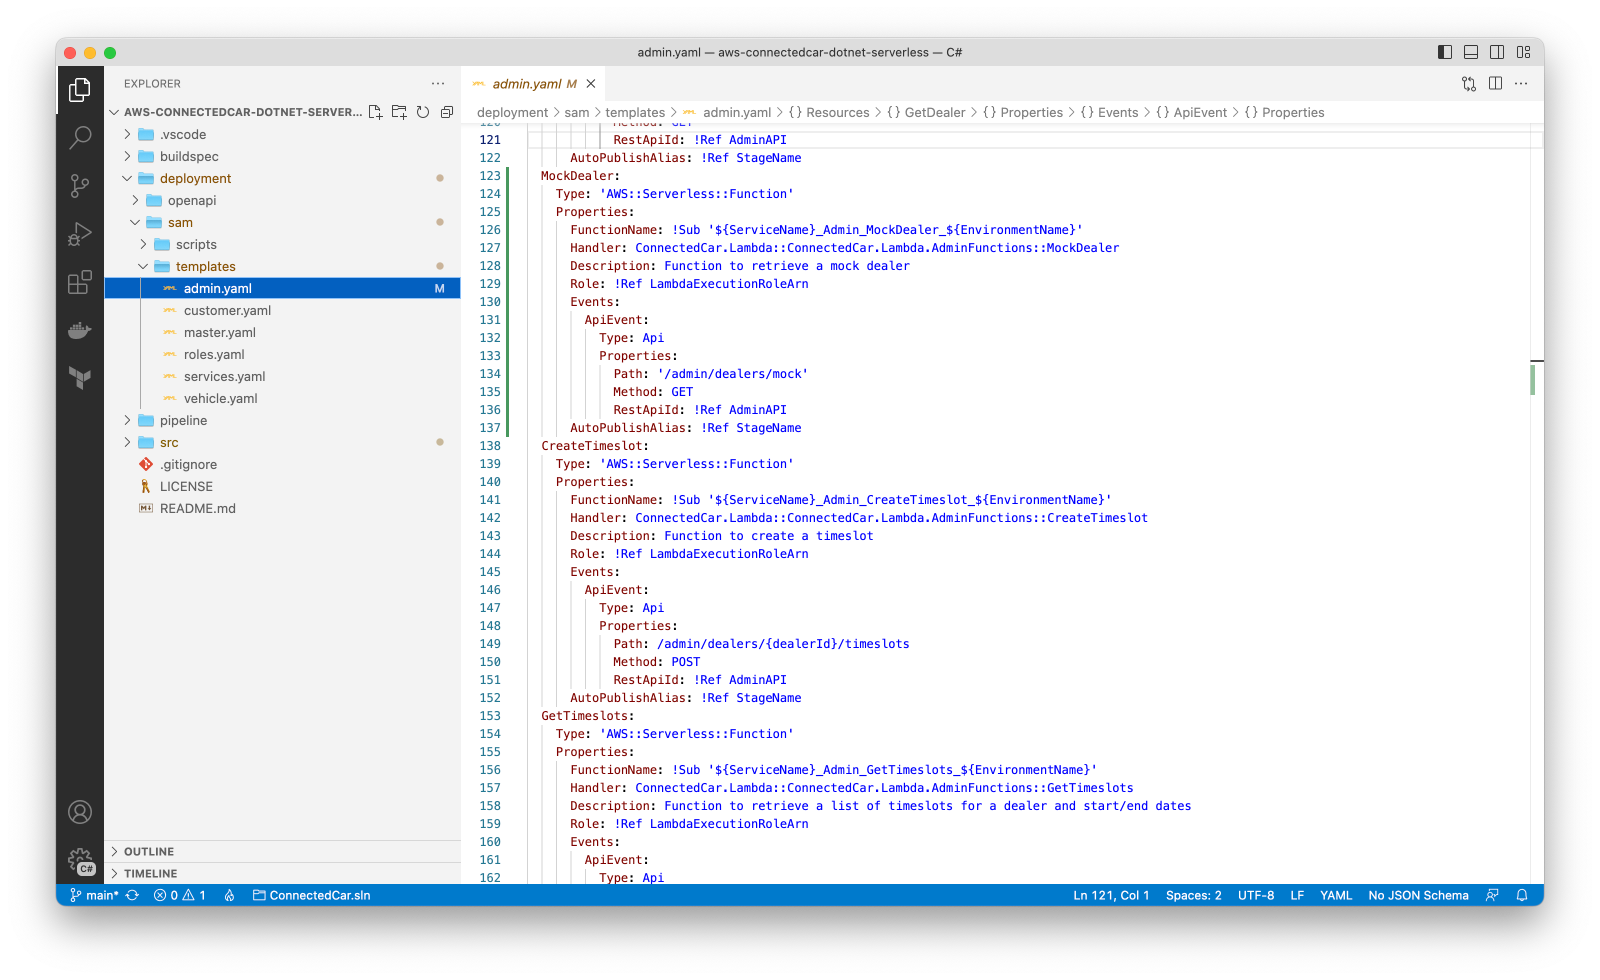The height and width of the screenshot is (980, 1600).
Task: Select the admin.yaml editor tab
Action: pyautogui.click(x=533, y=84)
